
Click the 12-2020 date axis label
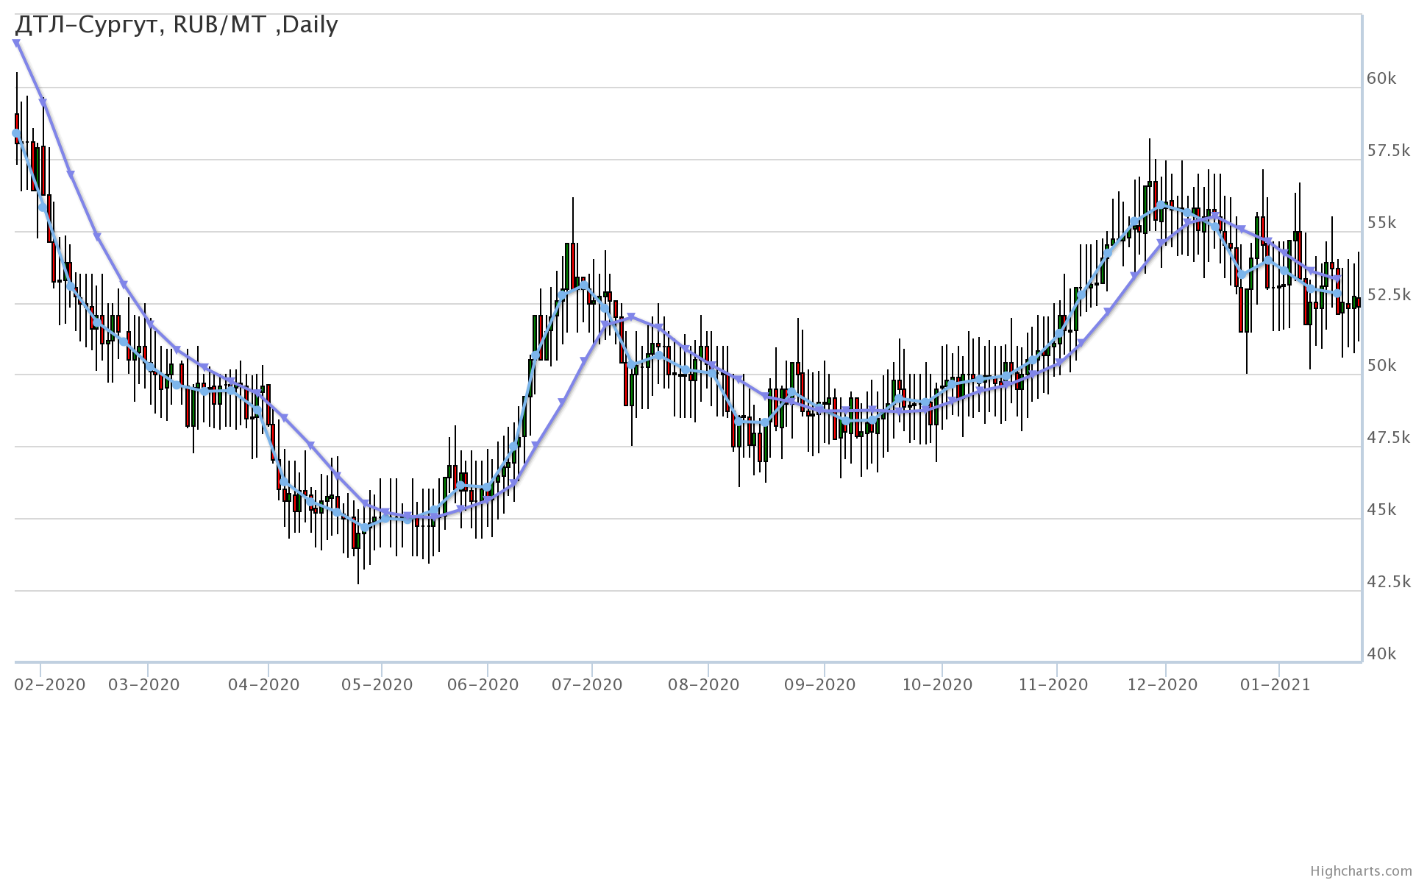coord(1162,685)
